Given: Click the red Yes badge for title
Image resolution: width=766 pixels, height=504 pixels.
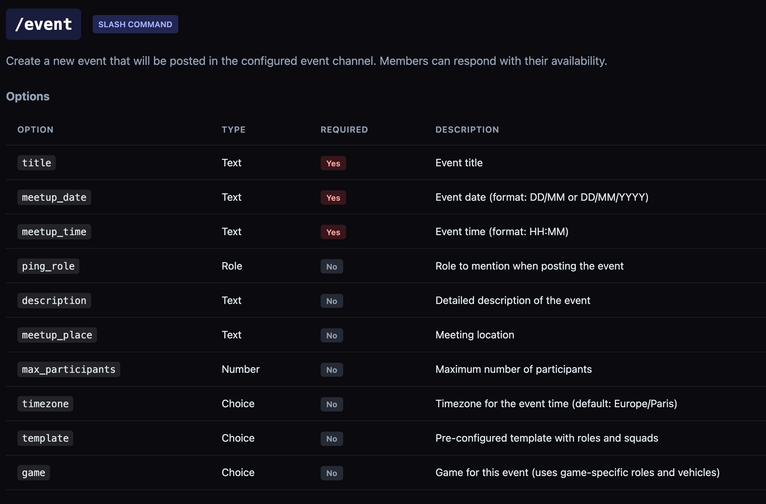Looking at the screenshot, I should tap(333, 163).
